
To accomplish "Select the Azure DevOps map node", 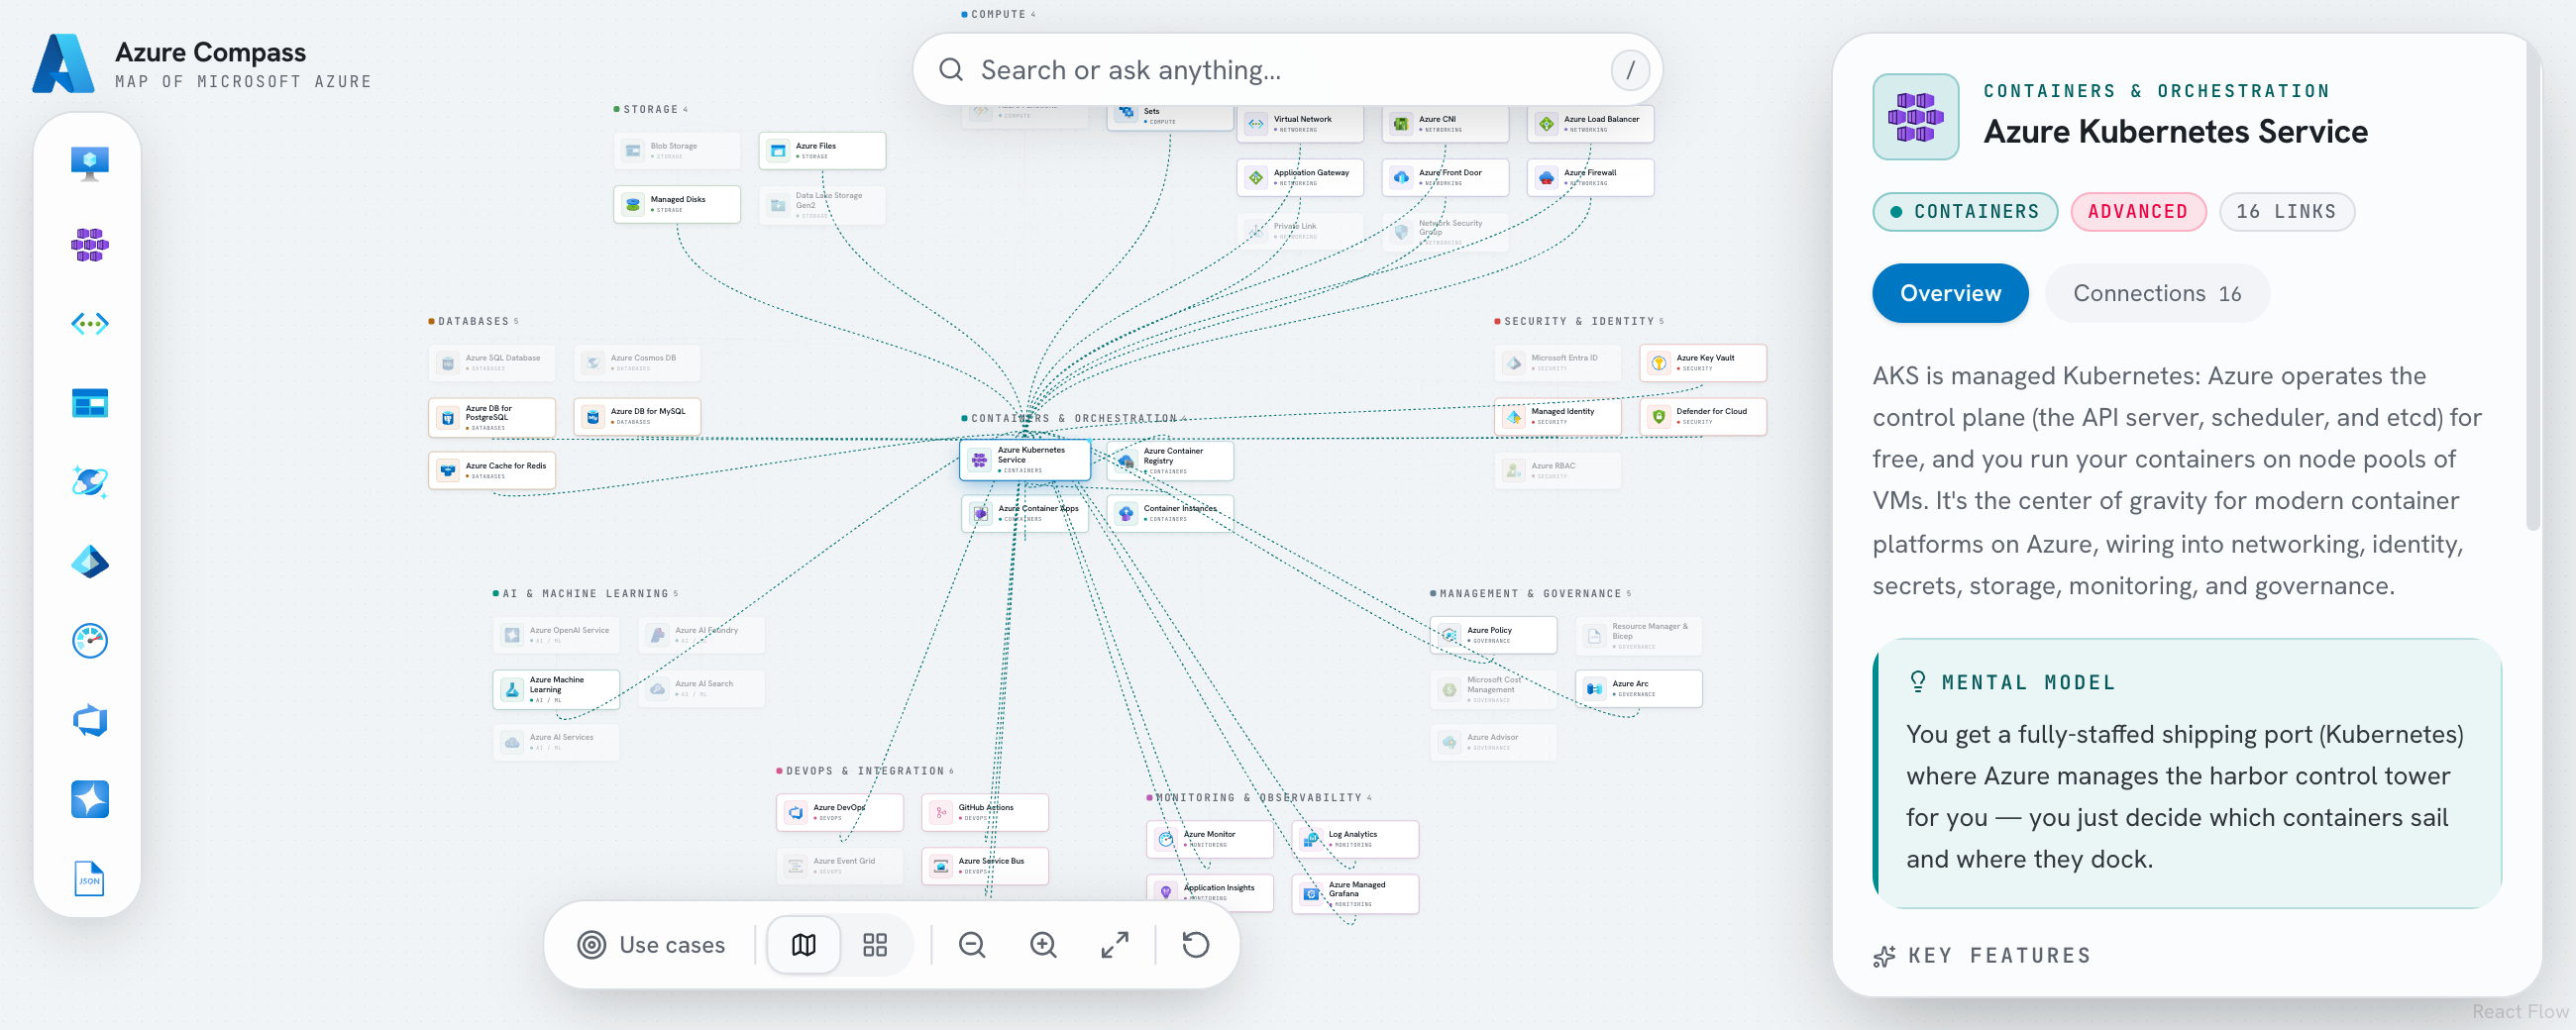I will (840, 812).
